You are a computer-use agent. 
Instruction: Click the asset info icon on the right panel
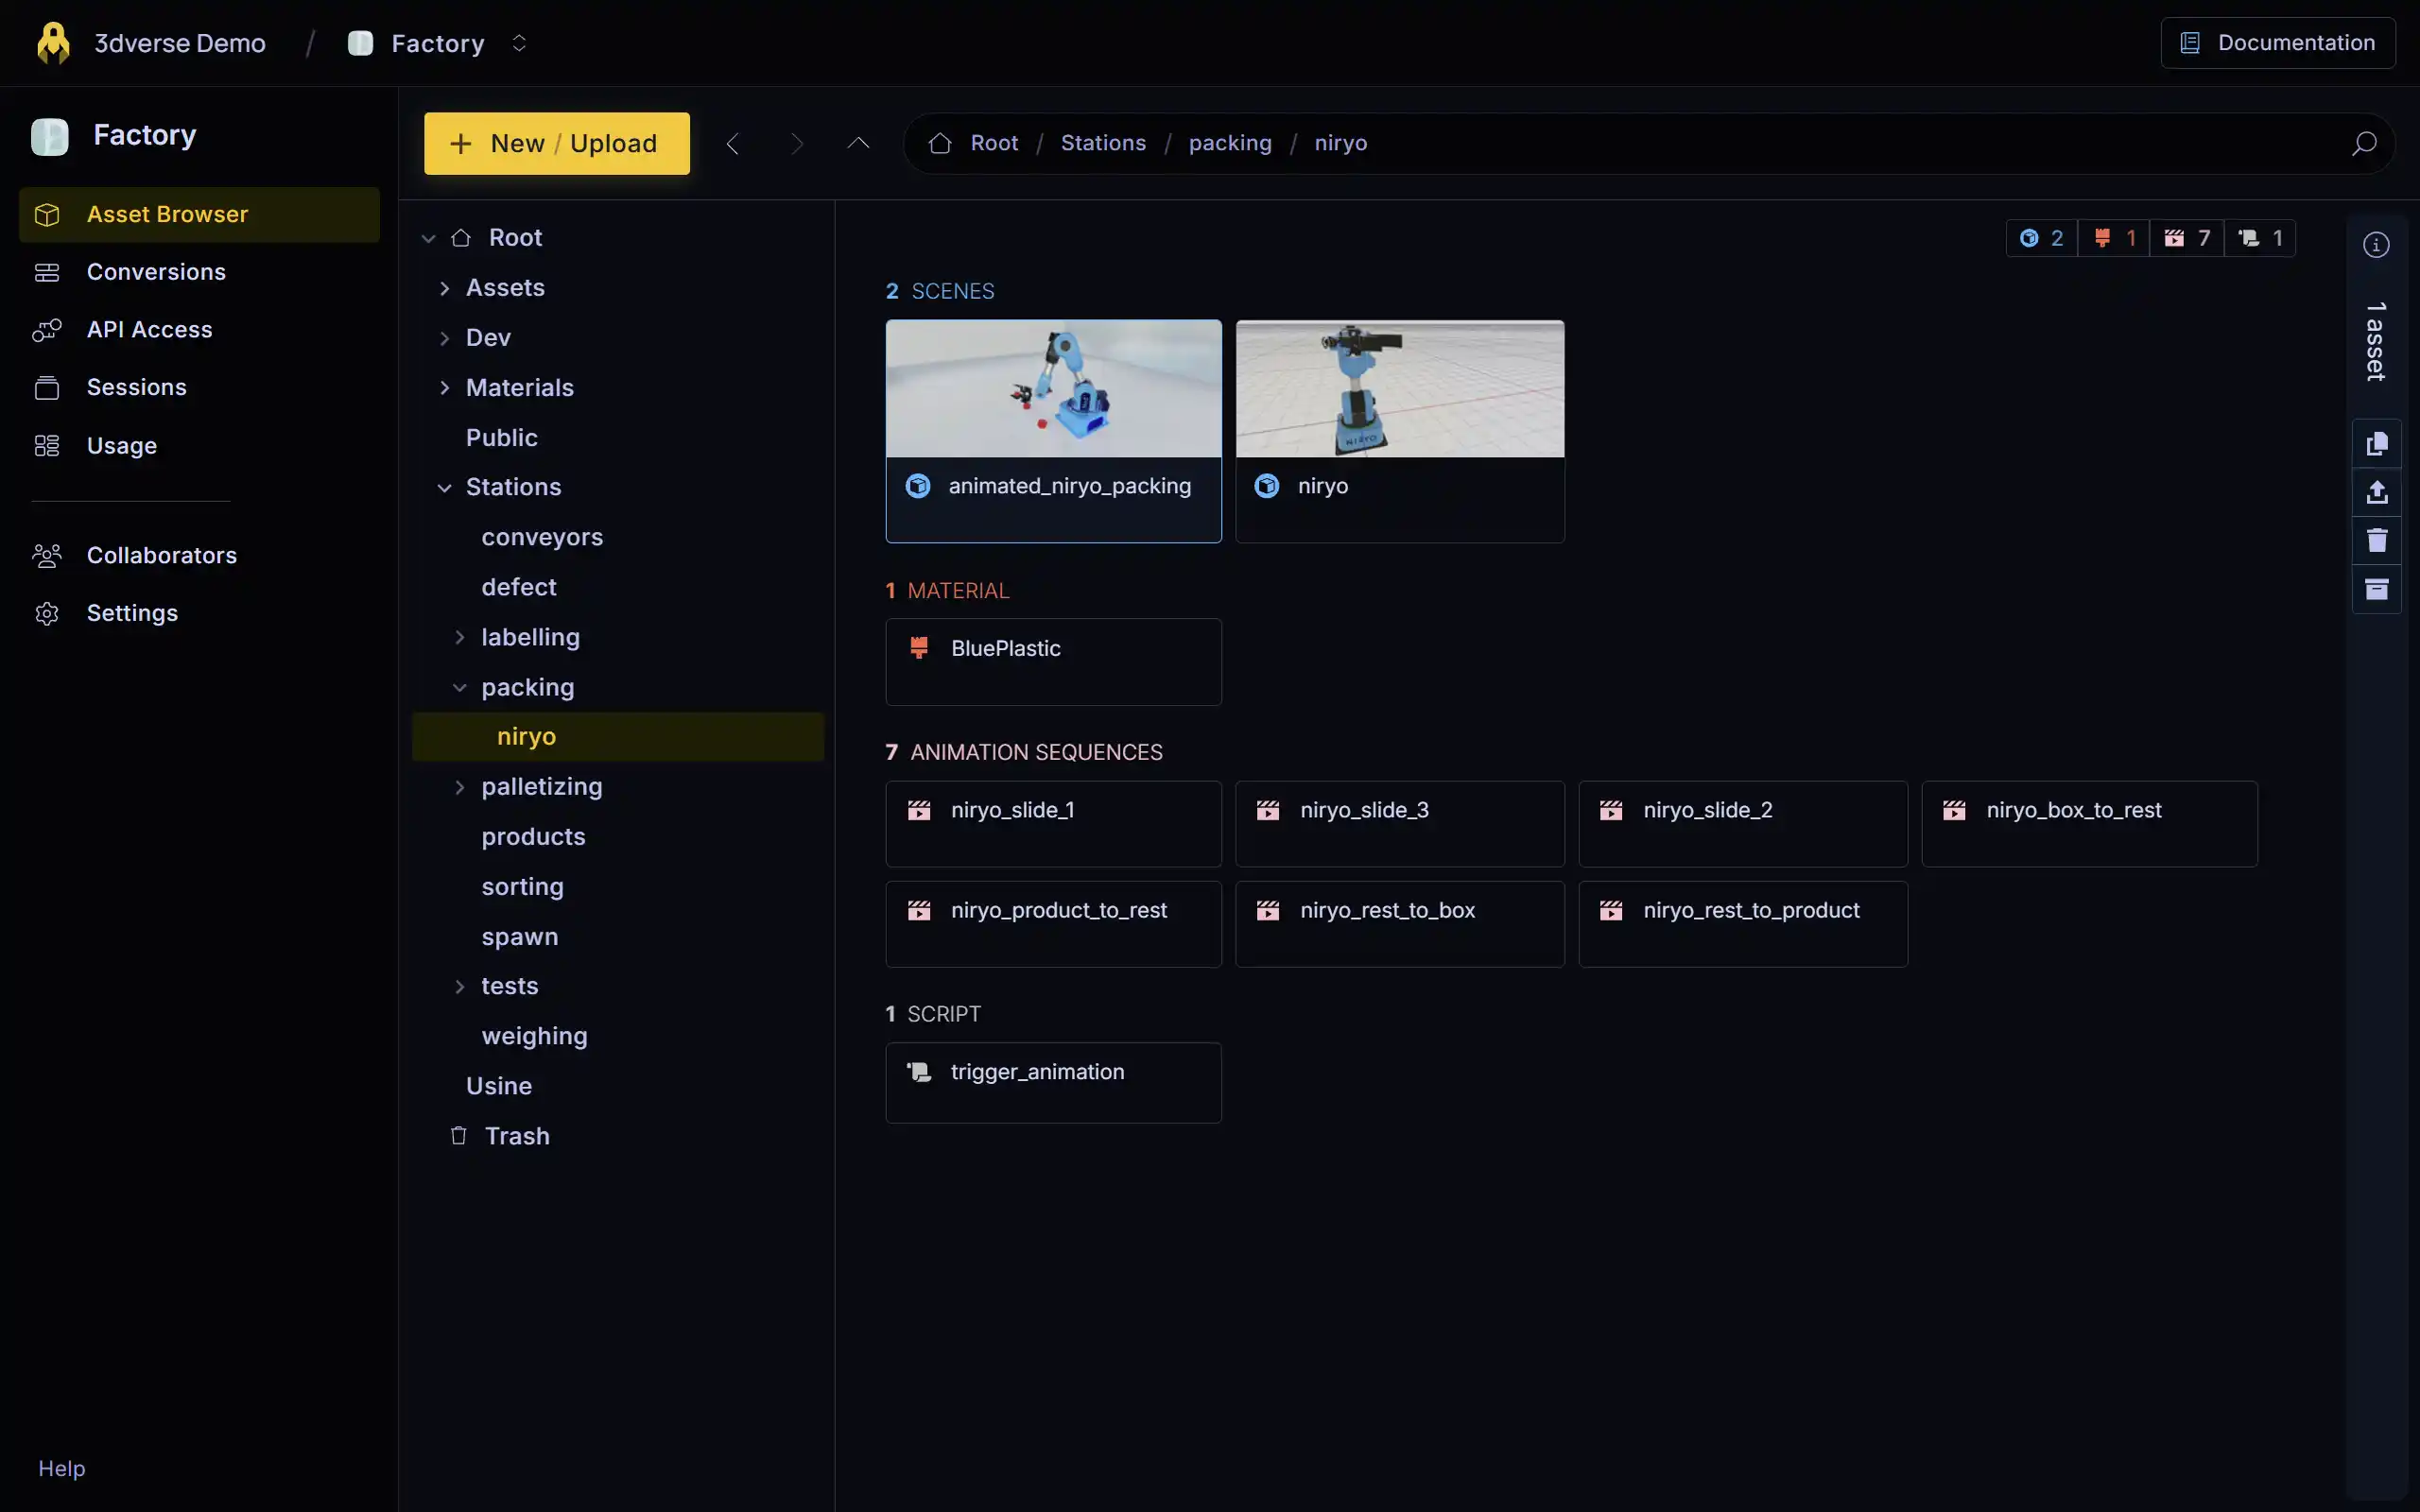click(x=2377, y=244)
